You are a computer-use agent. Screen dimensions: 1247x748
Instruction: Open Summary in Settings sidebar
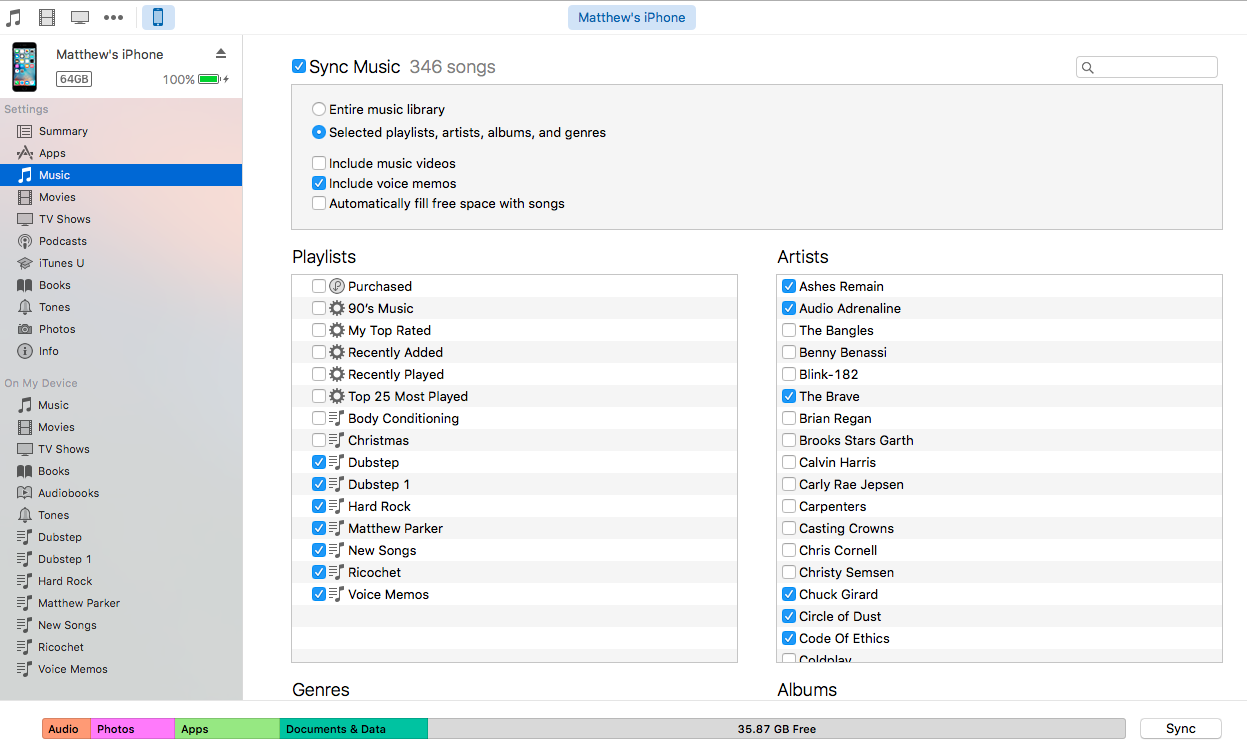[x=121, y=131]
